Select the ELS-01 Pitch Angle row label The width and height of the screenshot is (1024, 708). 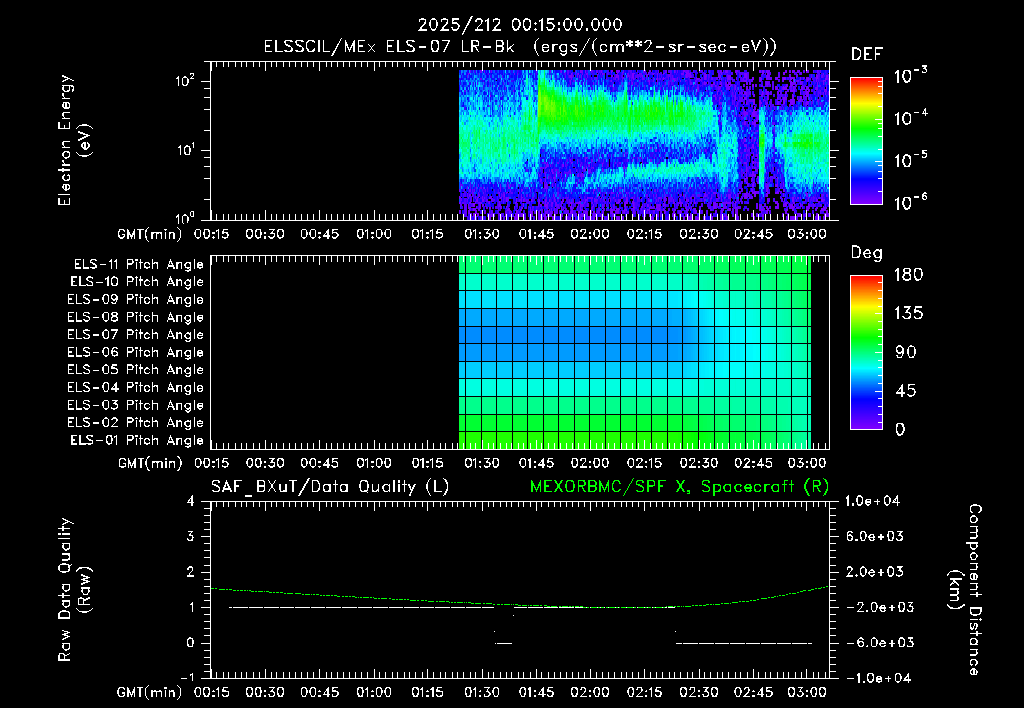pos(136,440)
